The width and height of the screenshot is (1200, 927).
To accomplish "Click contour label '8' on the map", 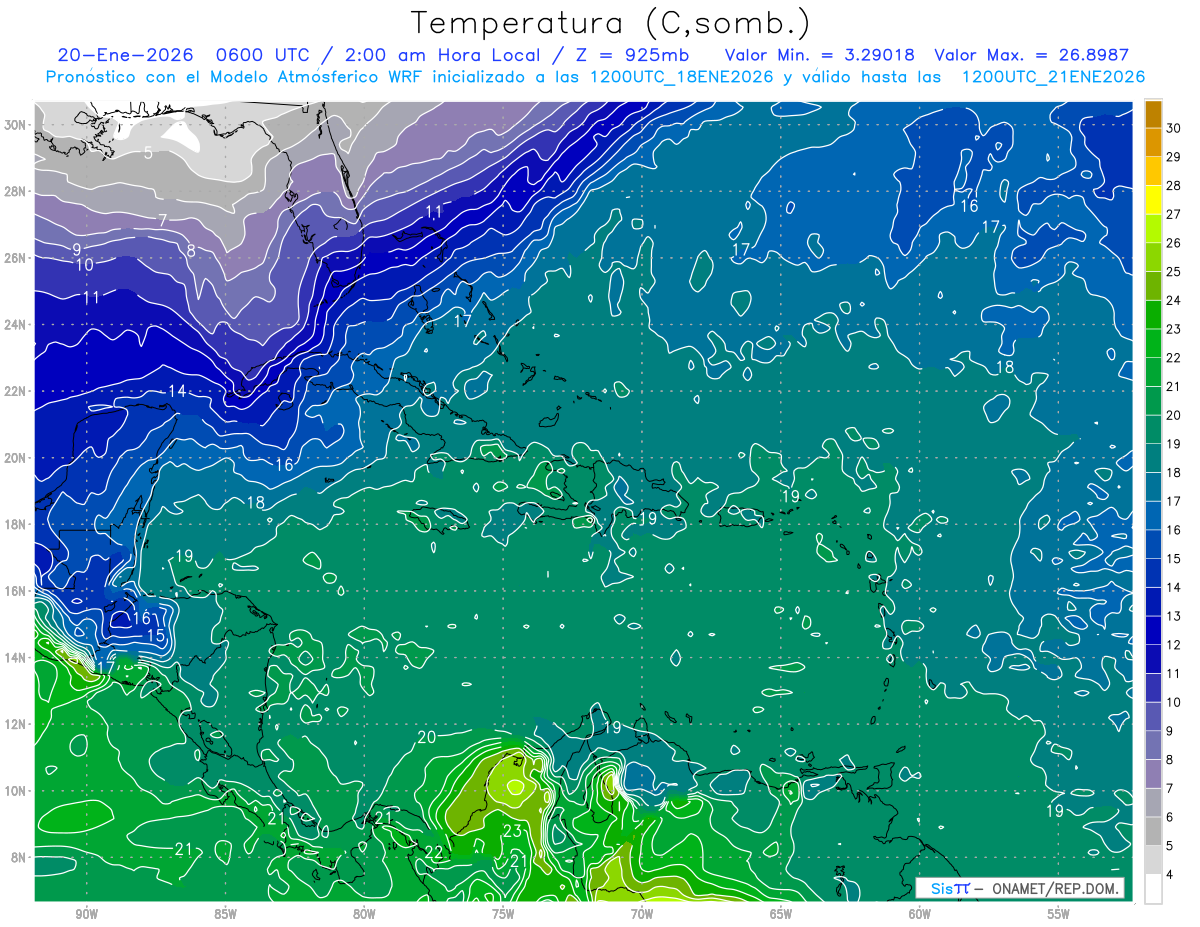I will coord(191,250).
